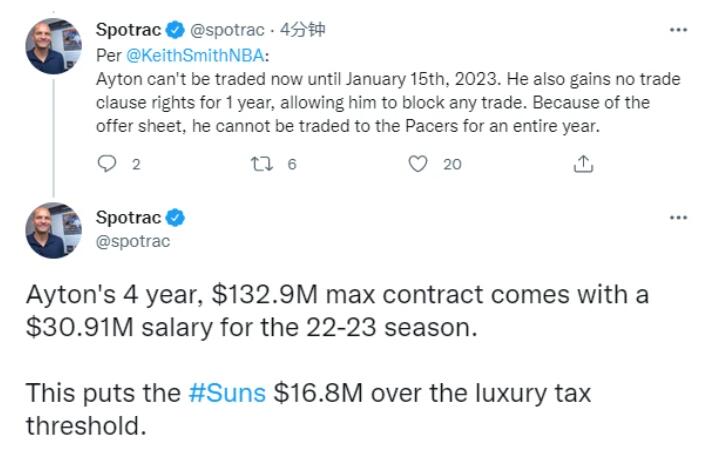Click the like count of 20
This screenshot has width=706, height=449.
point(452,165)
